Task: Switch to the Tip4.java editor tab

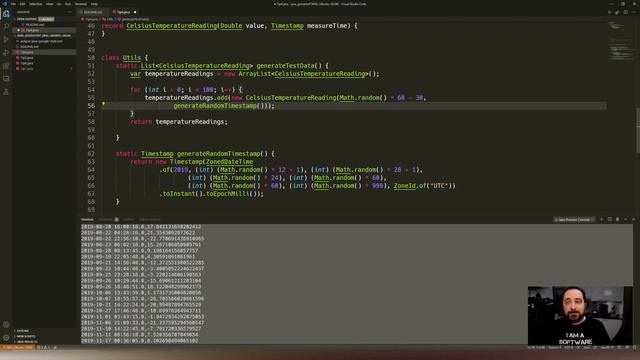Action: point(123,12)
